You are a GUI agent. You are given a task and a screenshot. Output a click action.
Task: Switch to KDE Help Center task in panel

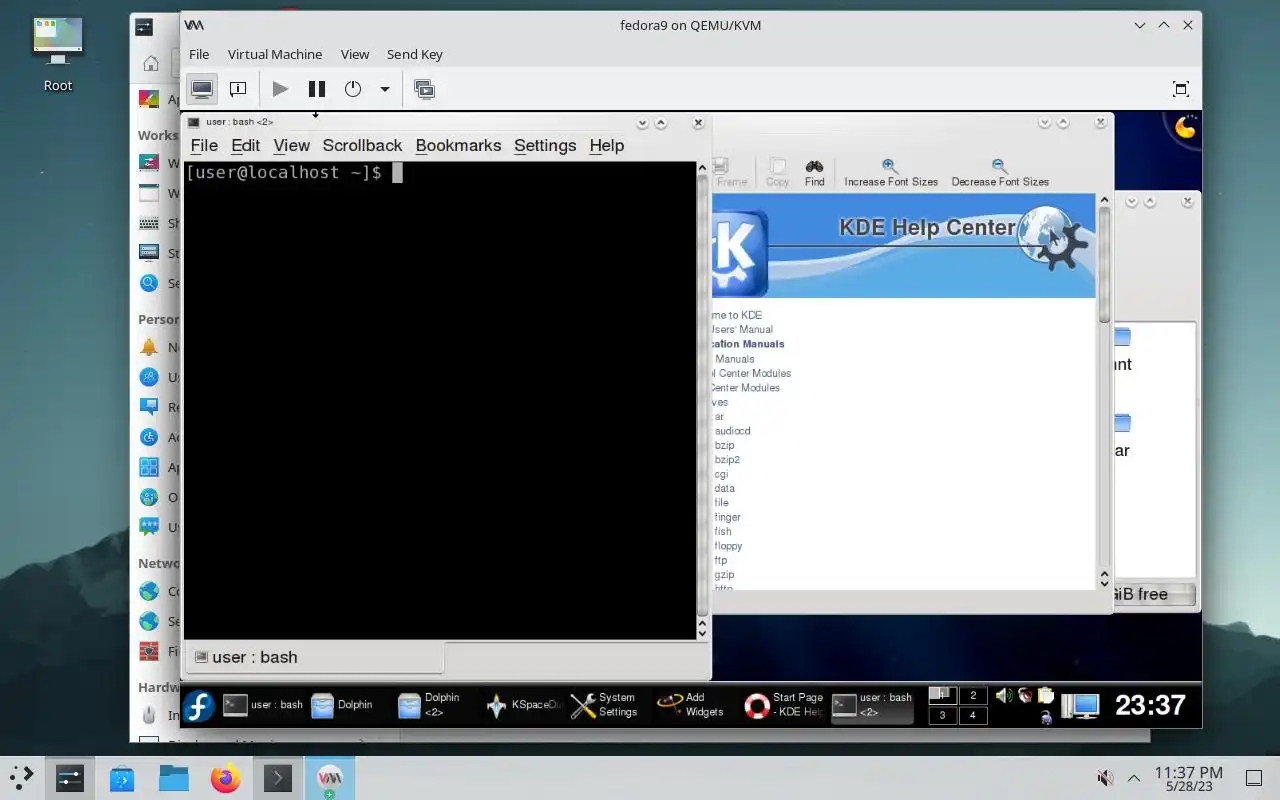tap(783, 705)
